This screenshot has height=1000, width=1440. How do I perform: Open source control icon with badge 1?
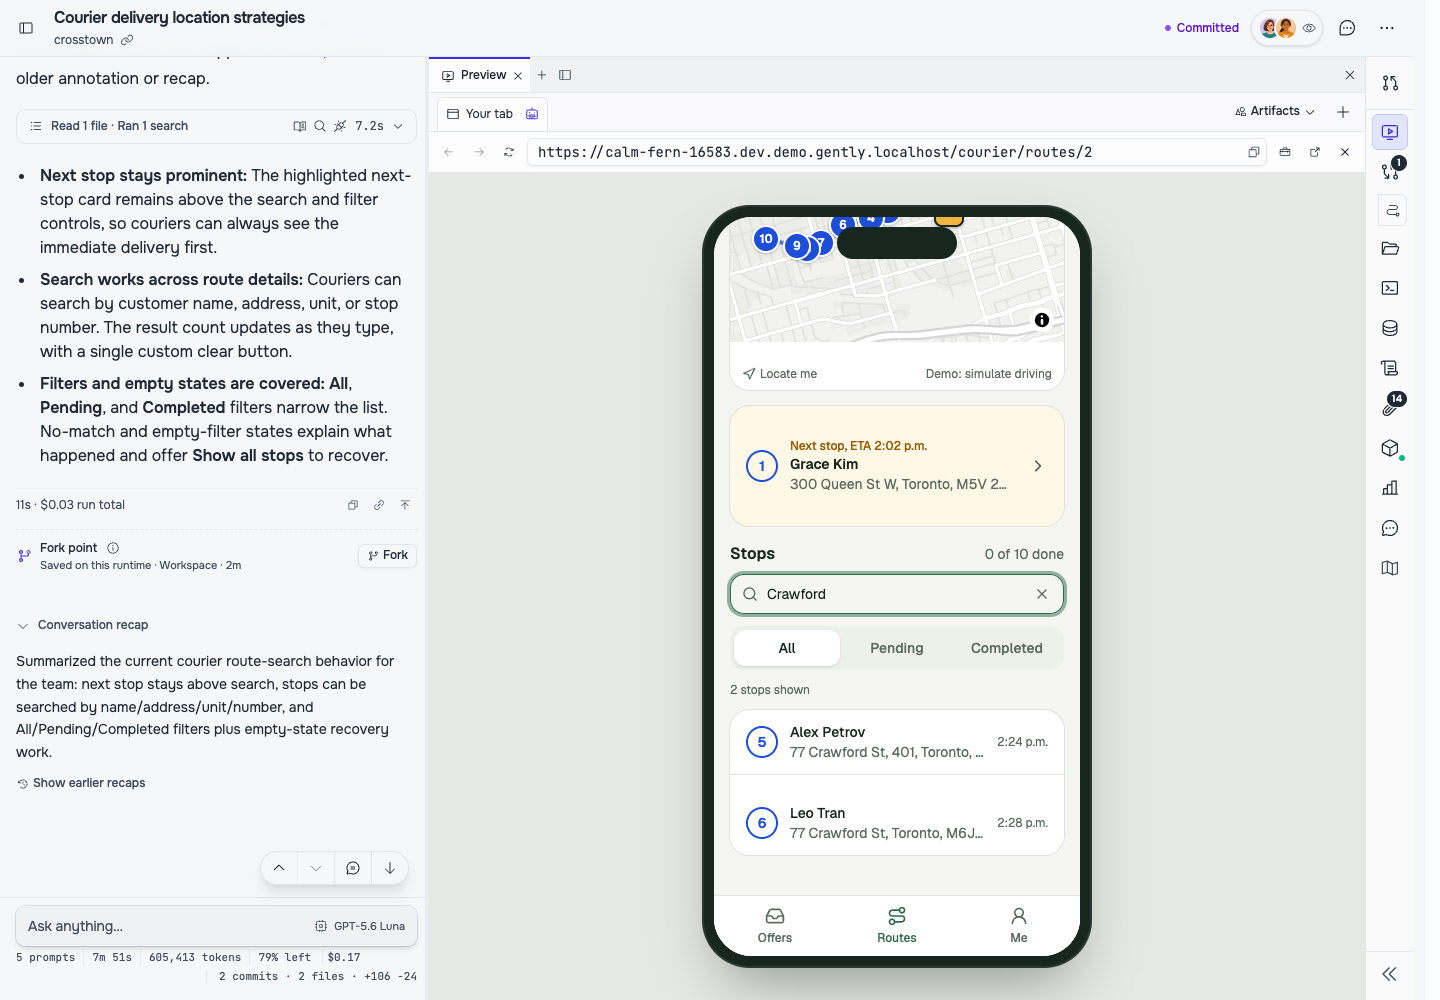[x=1390, y=171]
